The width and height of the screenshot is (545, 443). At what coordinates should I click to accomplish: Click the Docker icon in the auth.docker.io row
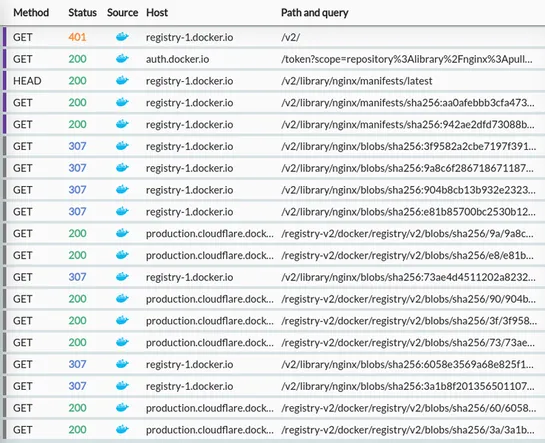click(122, 58)
